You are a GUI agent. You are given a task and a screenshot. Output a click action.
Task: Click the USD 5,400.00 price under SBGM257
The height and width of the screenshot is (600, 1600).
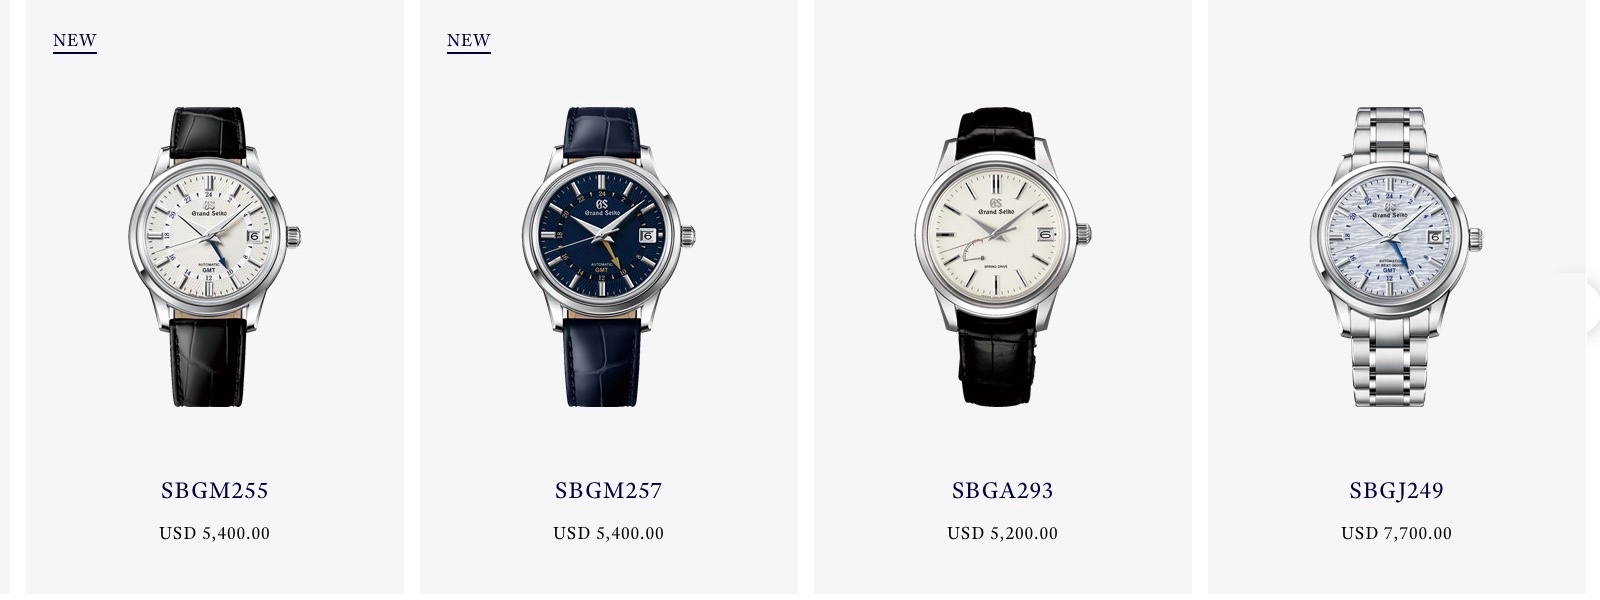[x=608, y=534]
